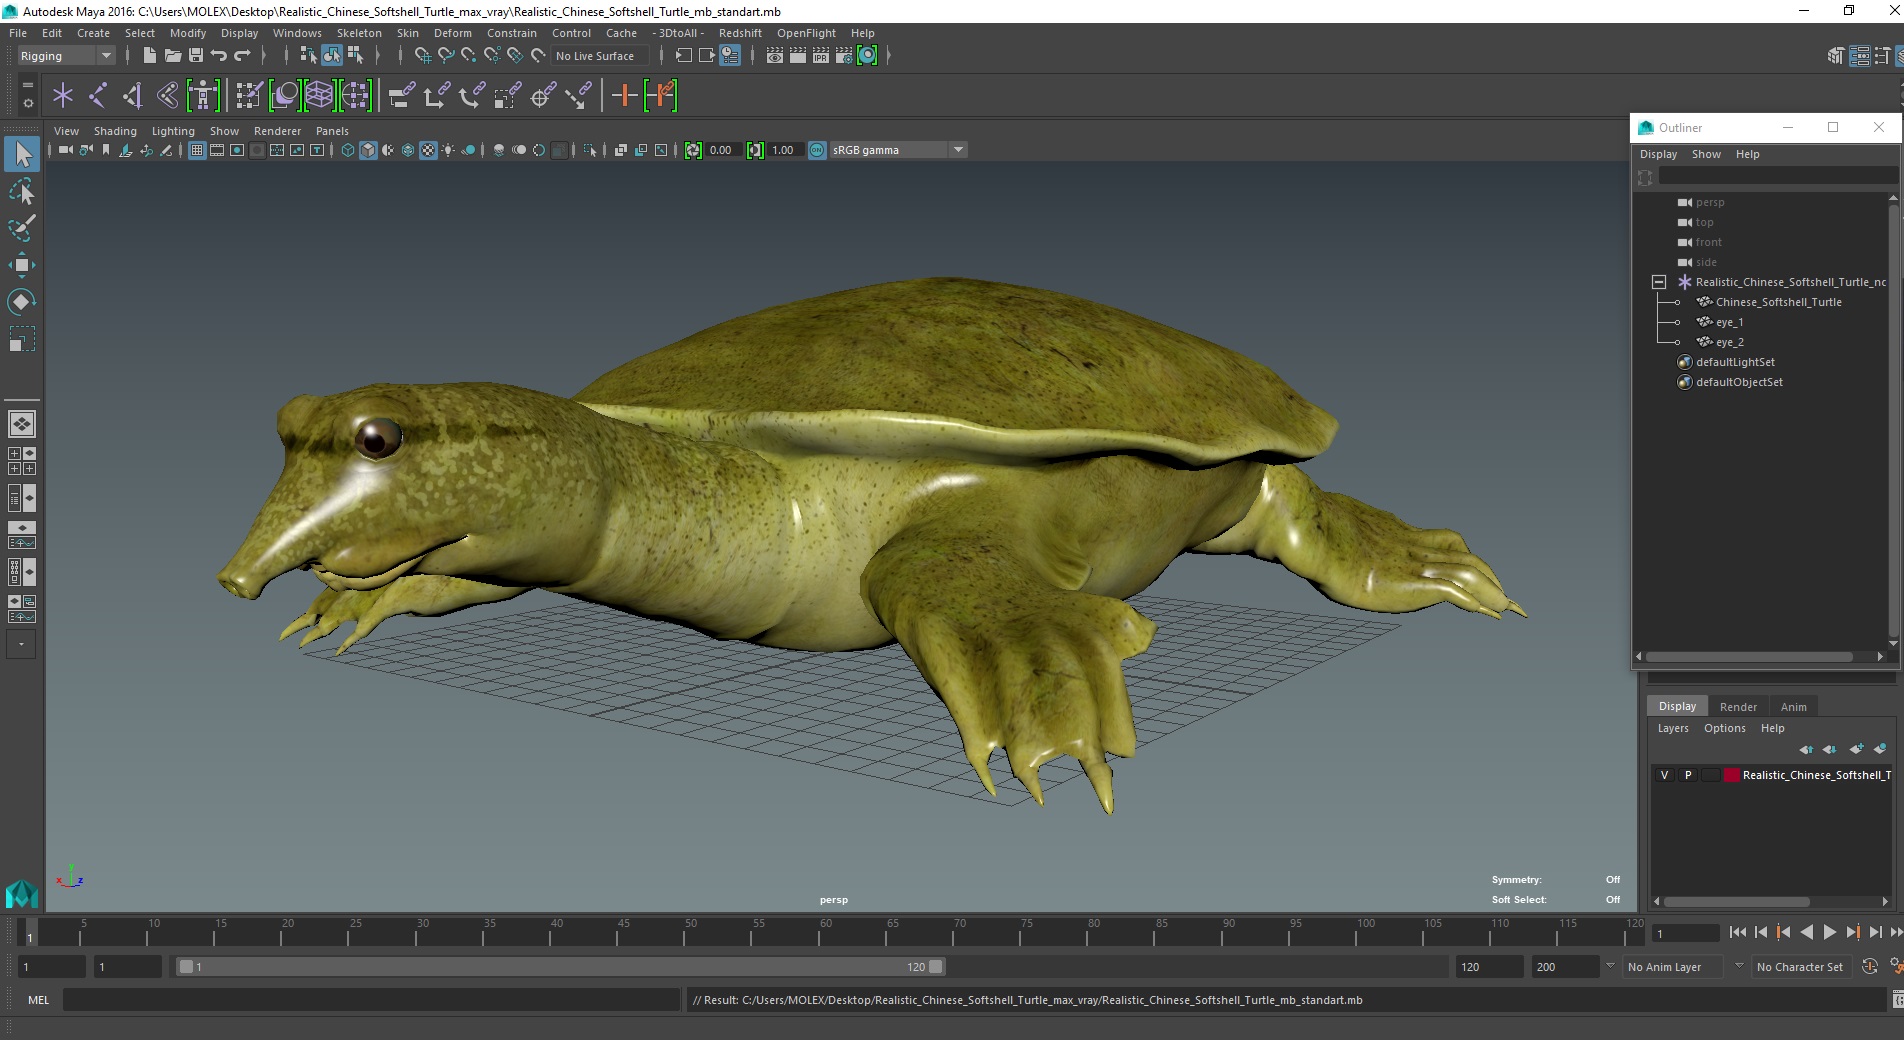Activate the Rotate tool in toolbox
The width and height of the screenshot is (1904, 1040).
point(21,302)
